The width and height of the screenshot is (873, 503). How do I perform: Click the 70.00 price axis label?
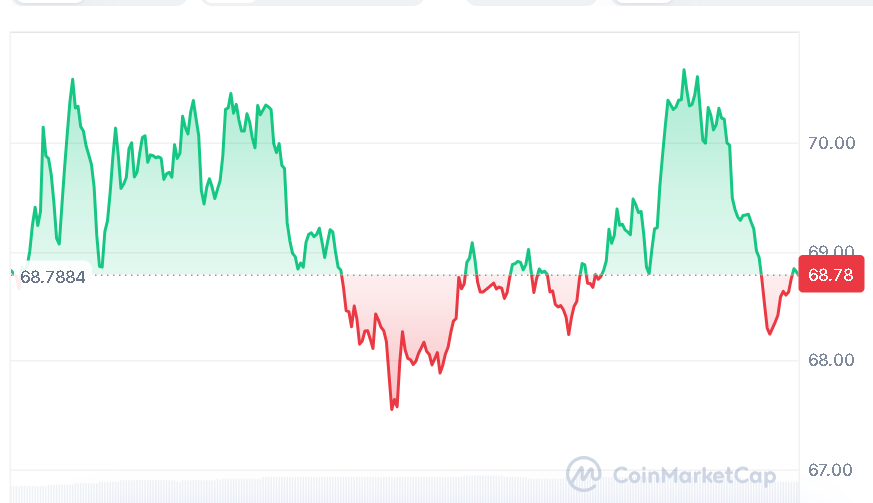click(831, 143)
